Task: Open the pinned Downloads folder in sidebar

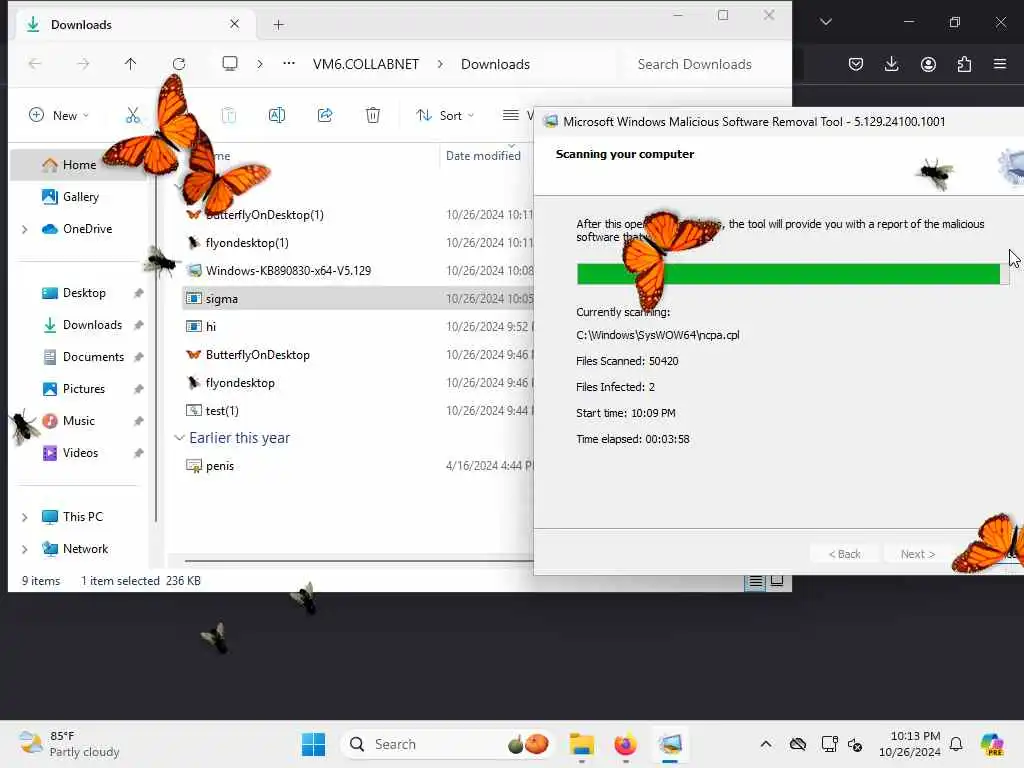Action: 92,325
